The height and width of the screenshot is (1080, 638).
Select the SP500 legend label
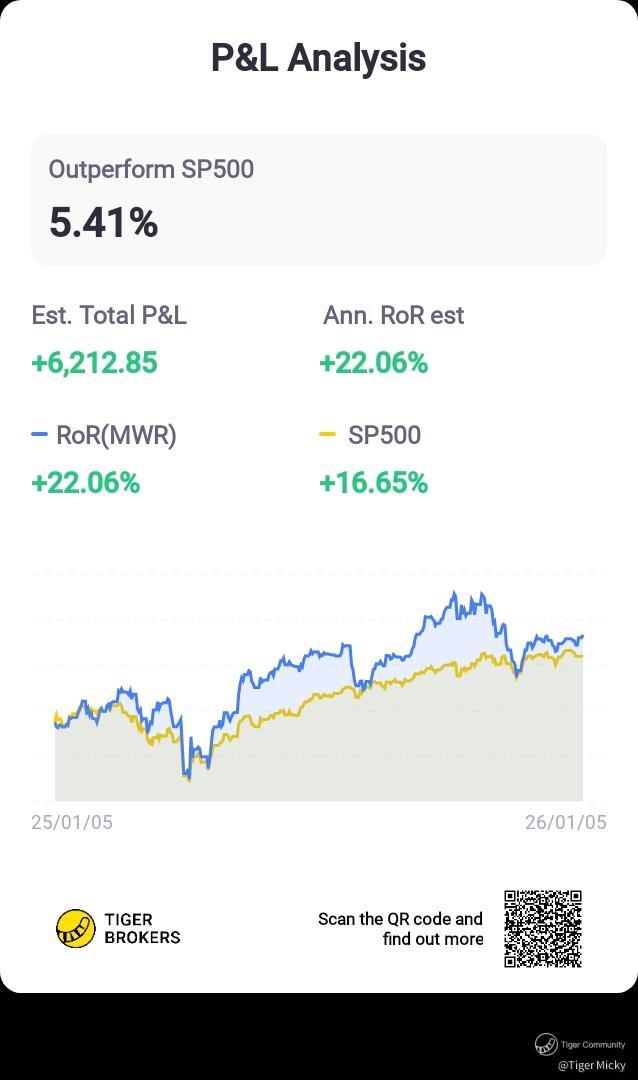click(x=384, y=435)
